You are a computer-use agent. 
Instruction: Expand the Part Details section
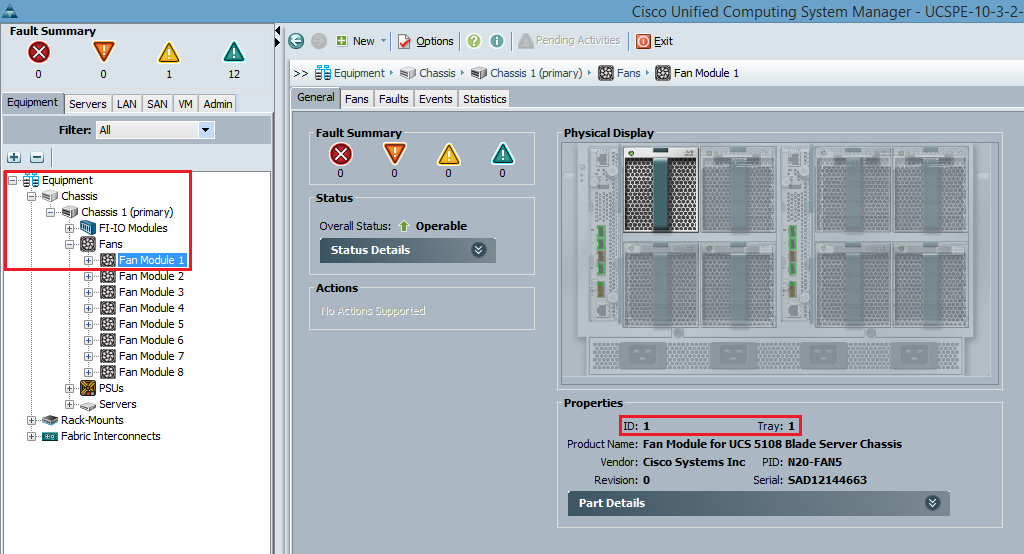(x=933, y=503)
